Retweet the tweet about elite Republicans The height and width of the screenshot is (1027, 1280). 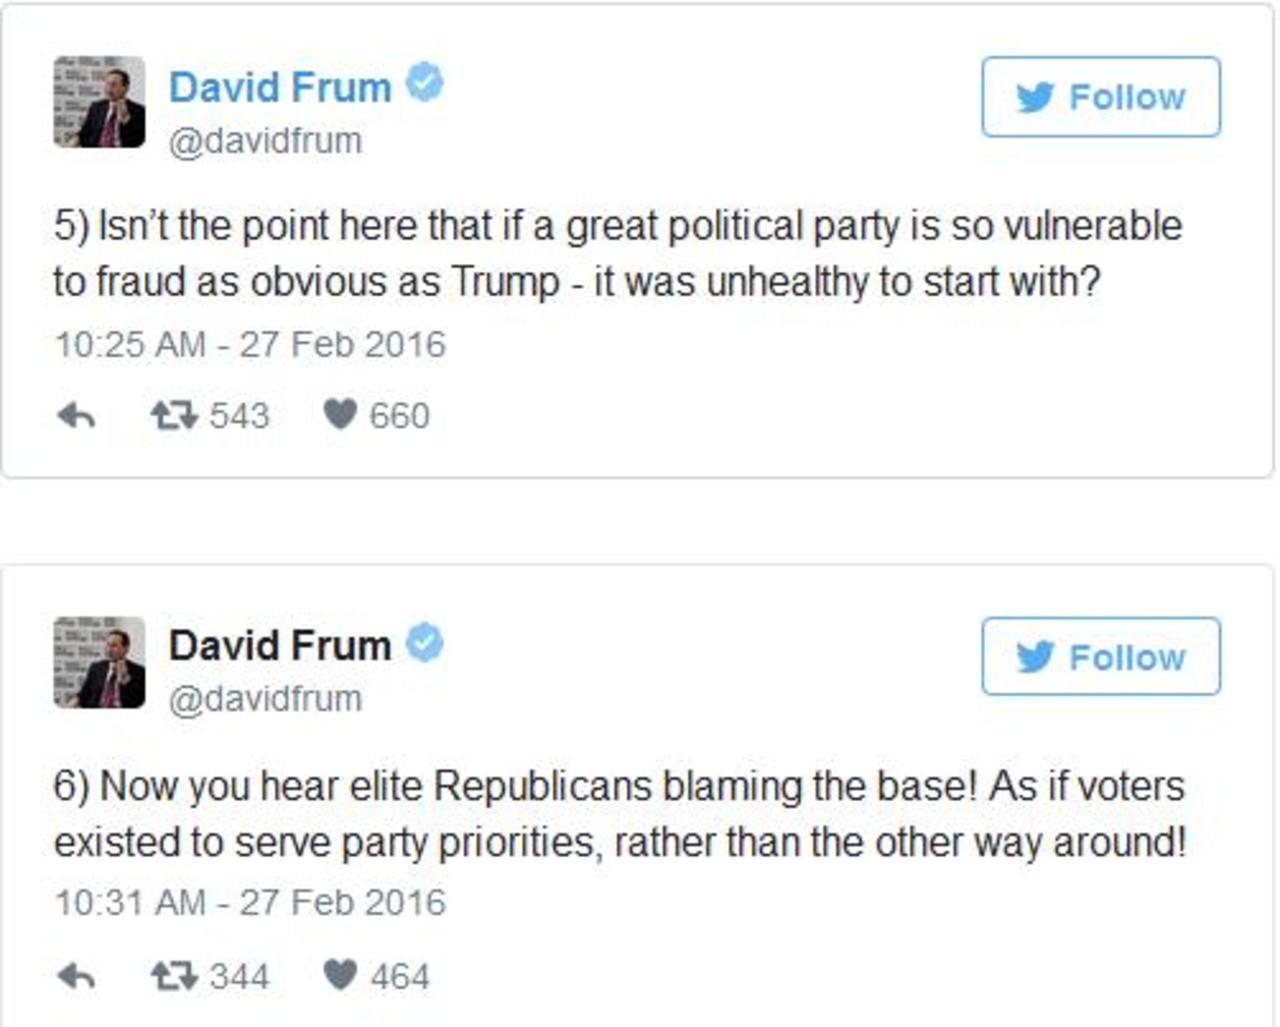click(x=174, y=975)
